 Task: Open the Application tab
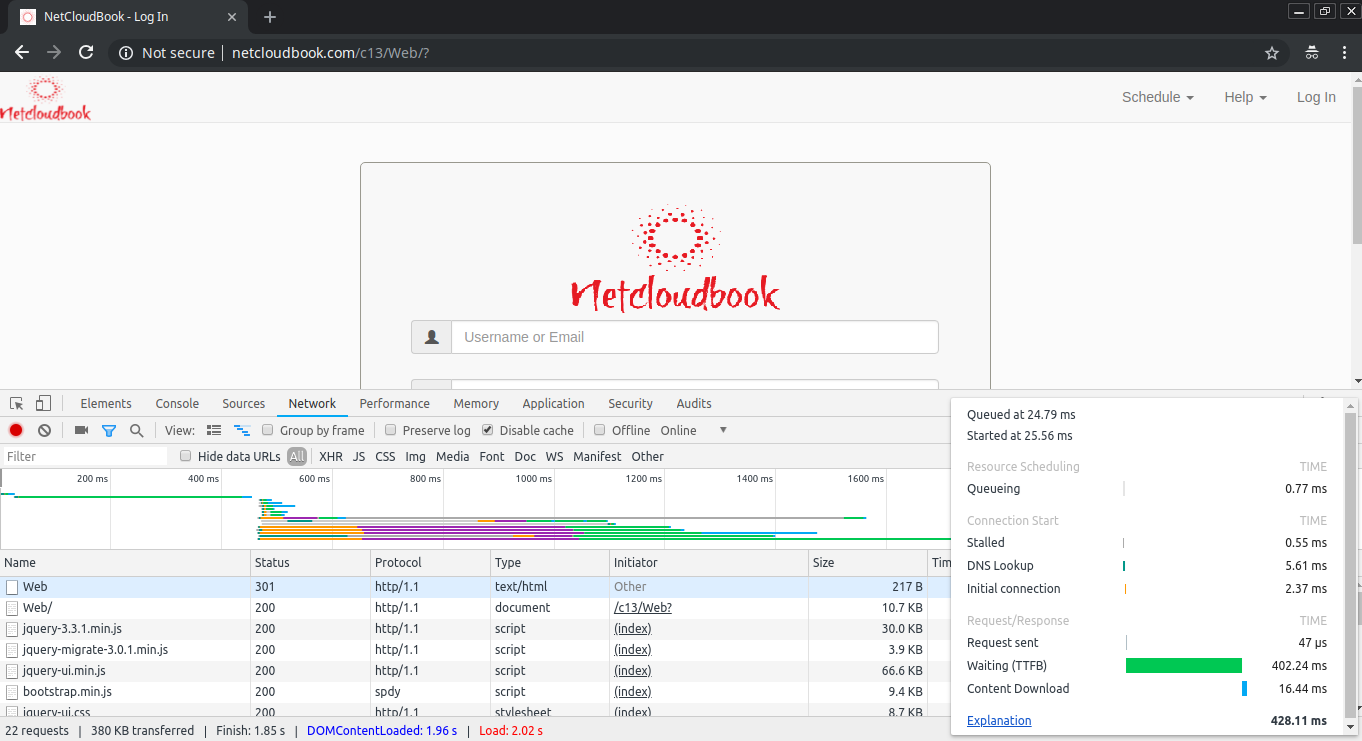pyautogui.click(x=553, y=404)
